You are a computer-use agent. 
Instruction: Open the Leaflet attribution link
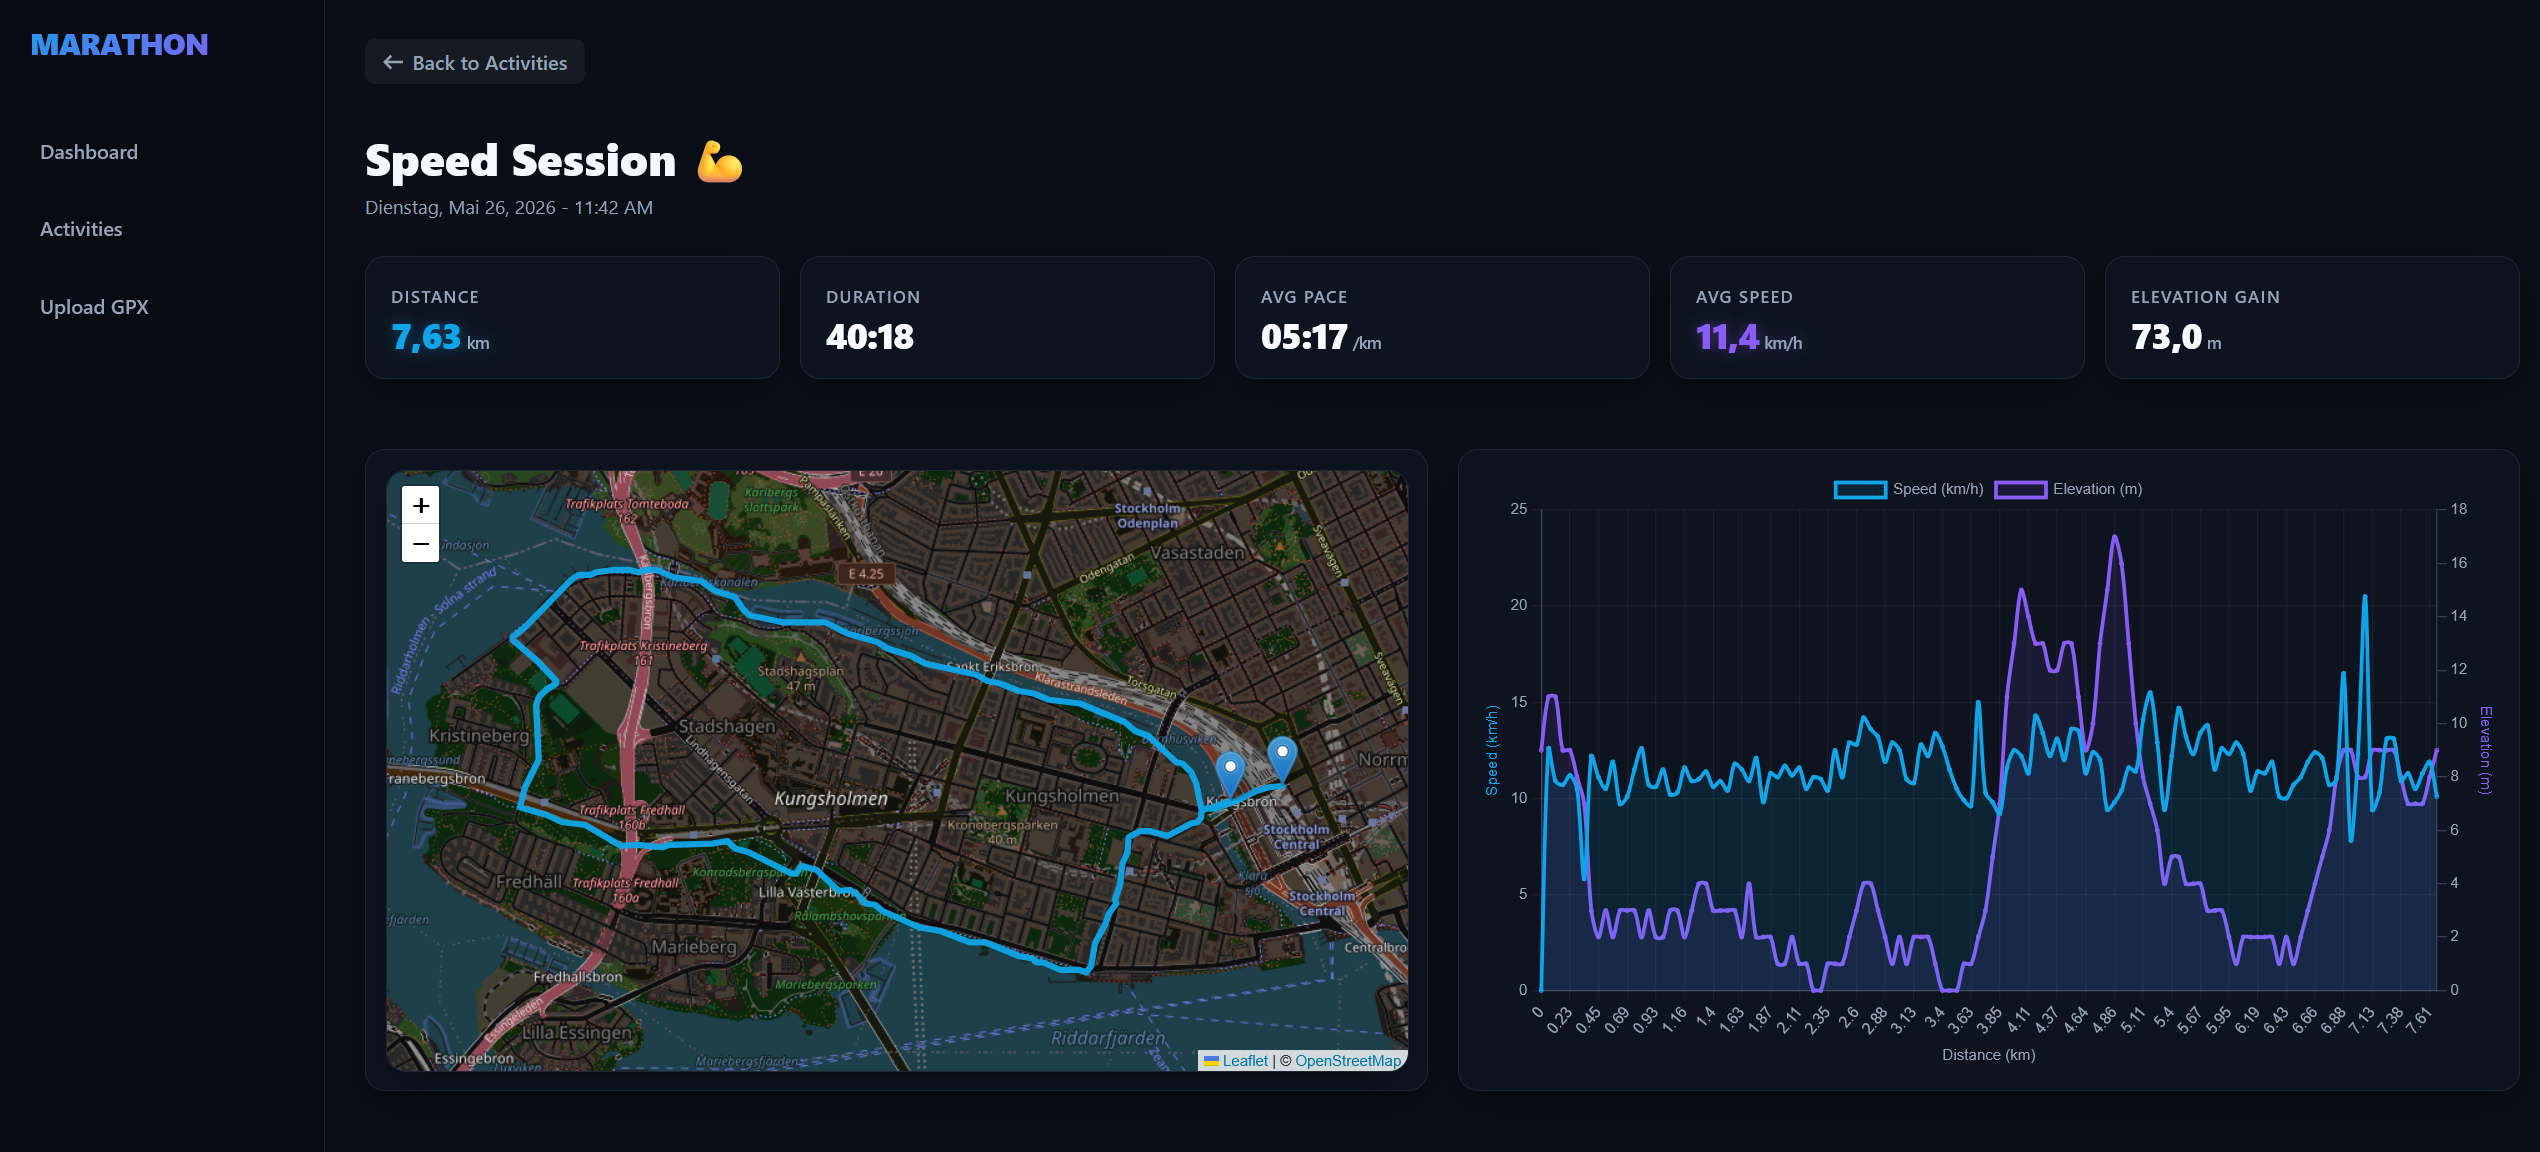tap(1236, 1061)
